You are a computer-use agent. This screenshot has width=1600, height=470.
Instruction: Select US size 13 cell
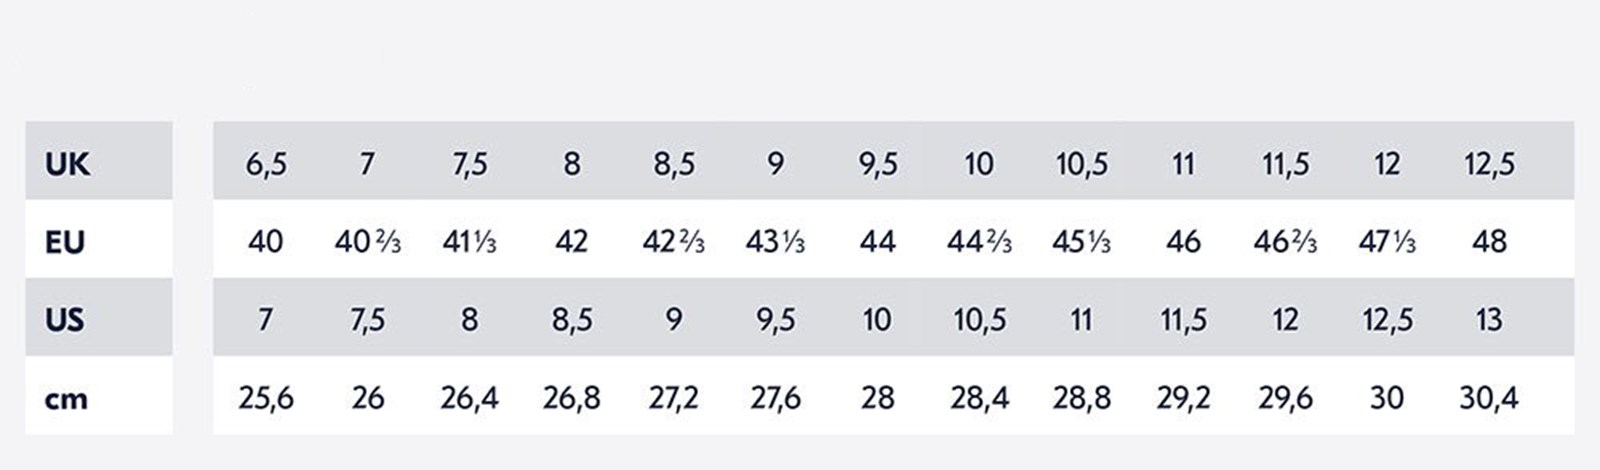pos(1489,320)
